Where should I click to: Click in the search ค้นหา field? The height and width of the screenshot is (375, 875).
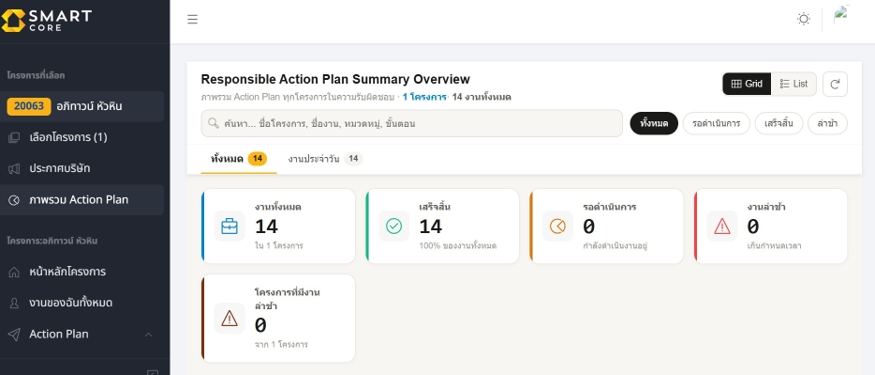click(412, 123)
